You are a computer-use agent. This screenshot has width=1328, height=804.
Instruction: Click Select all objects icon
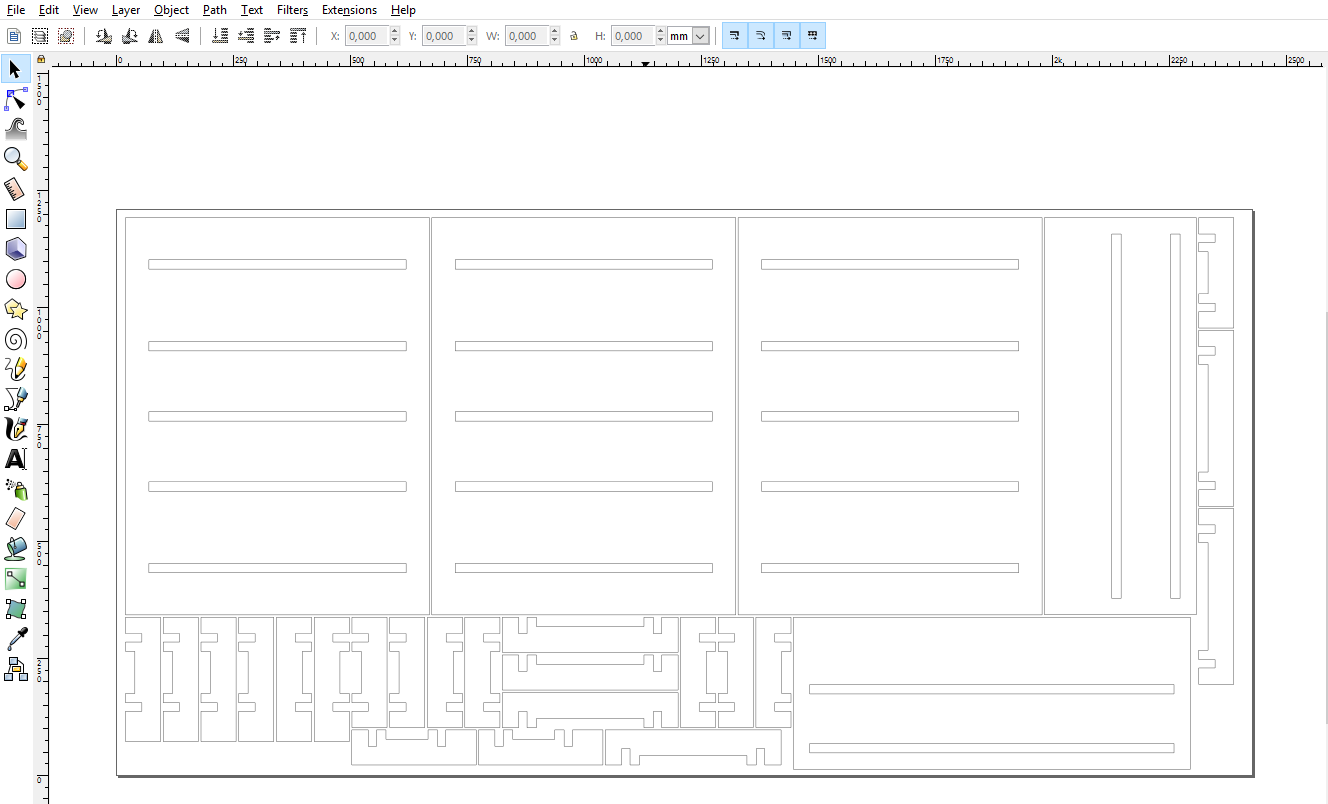14,36
